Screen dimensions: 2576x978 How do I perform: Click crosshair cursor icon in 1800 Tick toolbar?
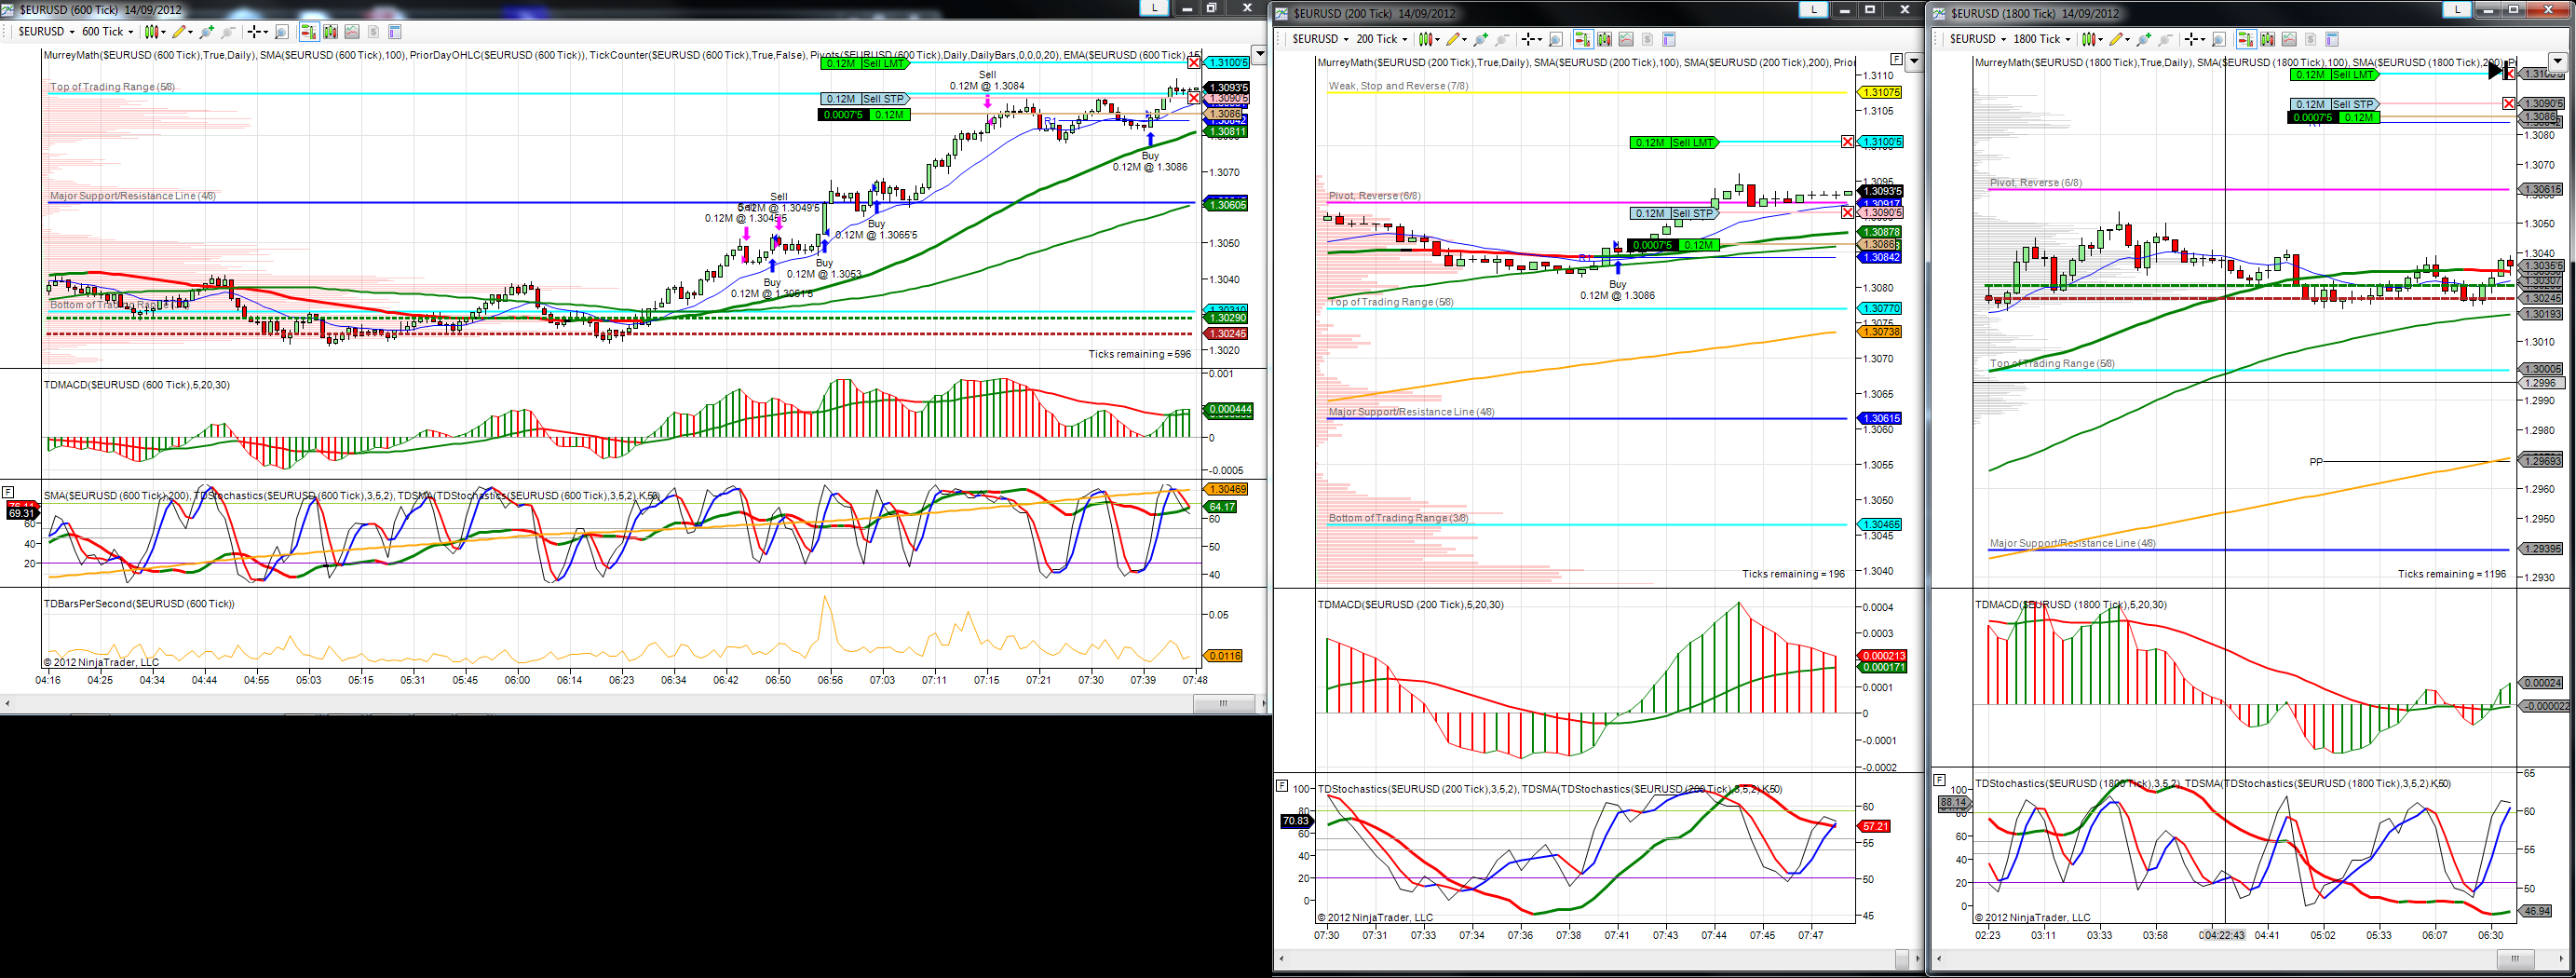point(2191,39)
